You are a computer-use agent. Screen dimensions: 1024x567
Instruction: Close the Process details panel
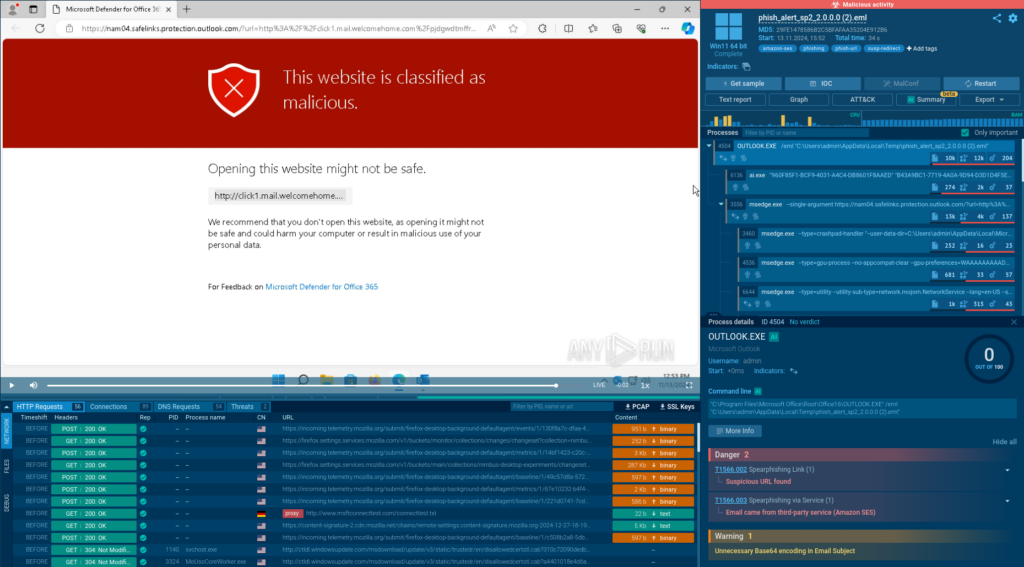[x=1014, y=322]
